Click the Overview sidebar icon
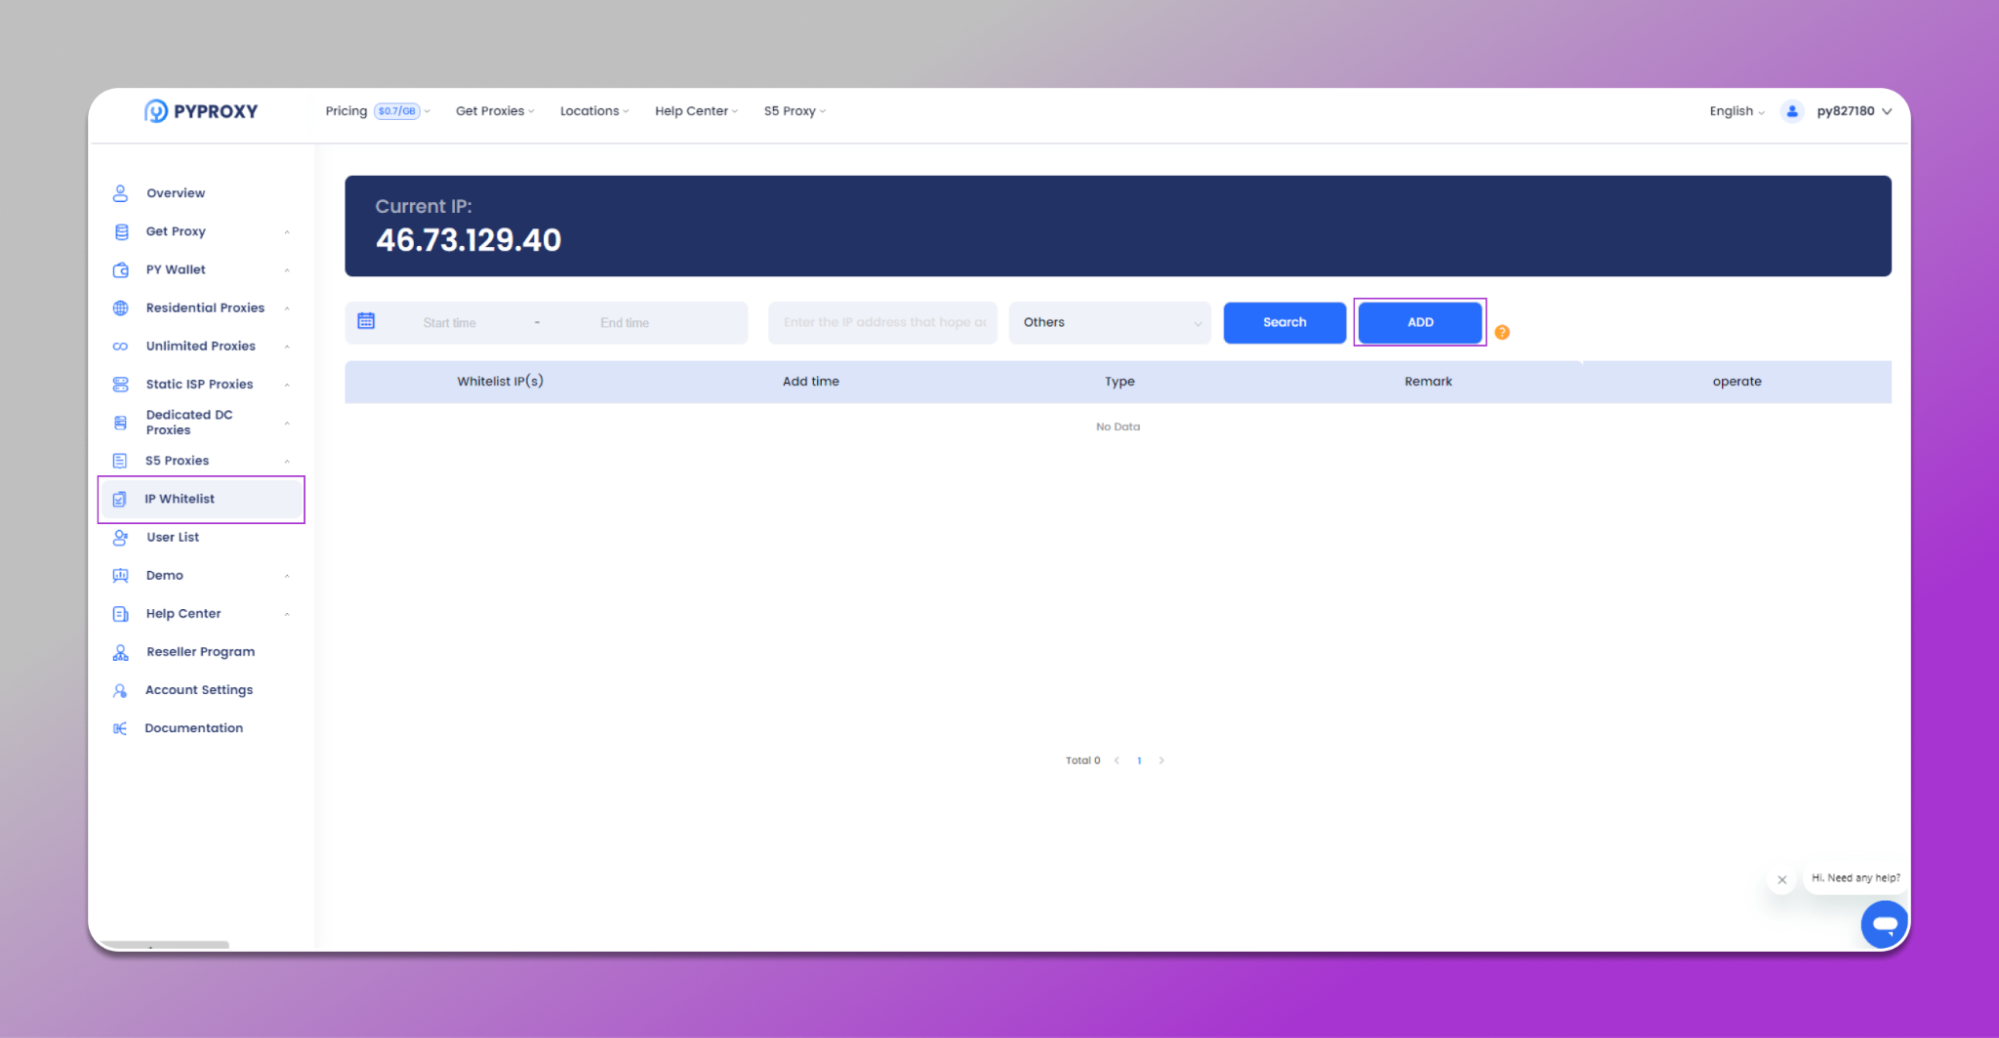 (x=120, y=193)
